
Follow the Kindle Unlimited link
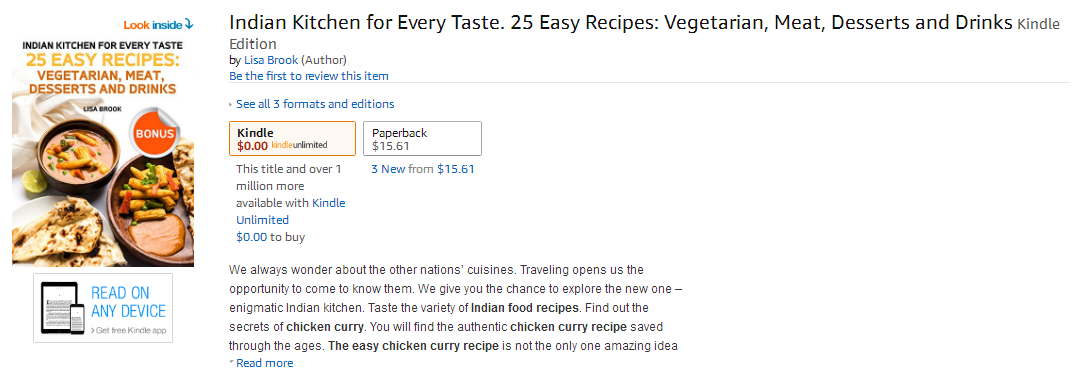290,211
